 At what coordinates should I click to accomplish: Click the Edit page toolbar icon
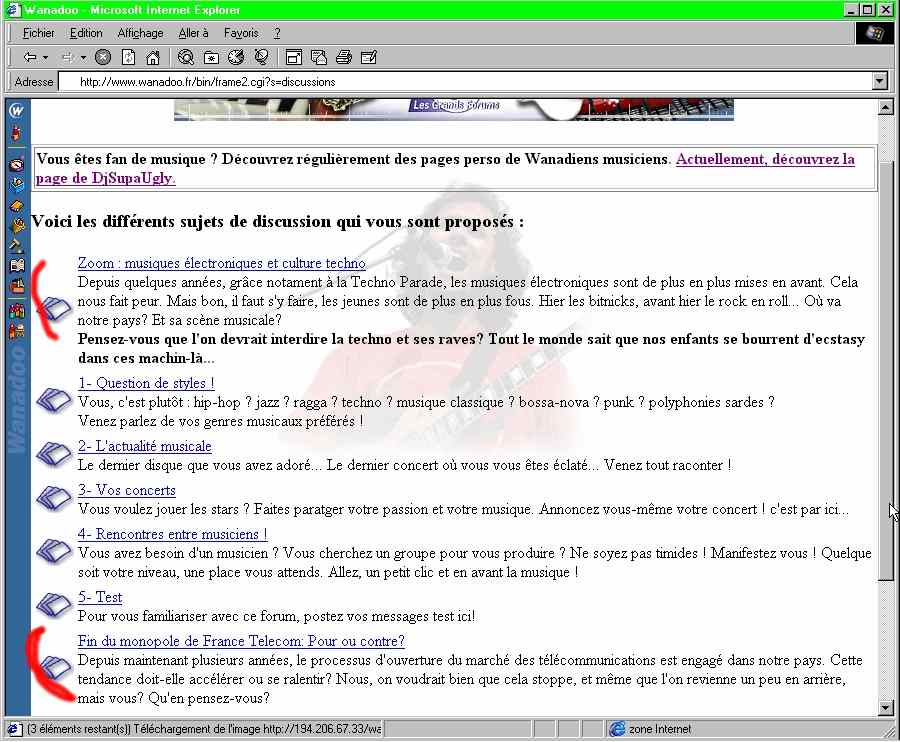368,57
